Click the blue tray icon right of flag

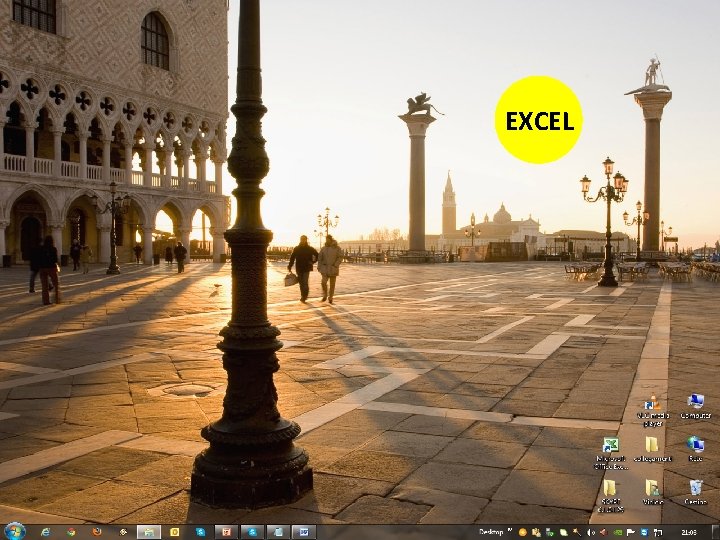(644, 533)
